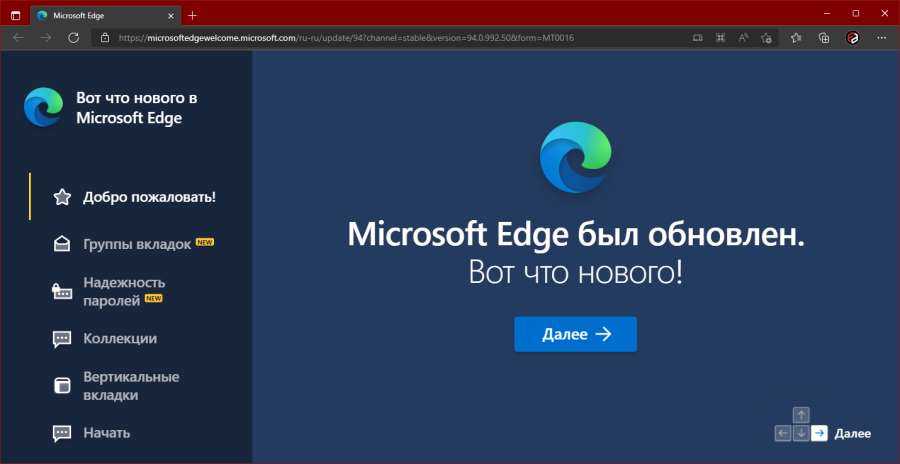Open 'Вертикальные вкладки' section
Screen dimensions: 900x464
115,386
